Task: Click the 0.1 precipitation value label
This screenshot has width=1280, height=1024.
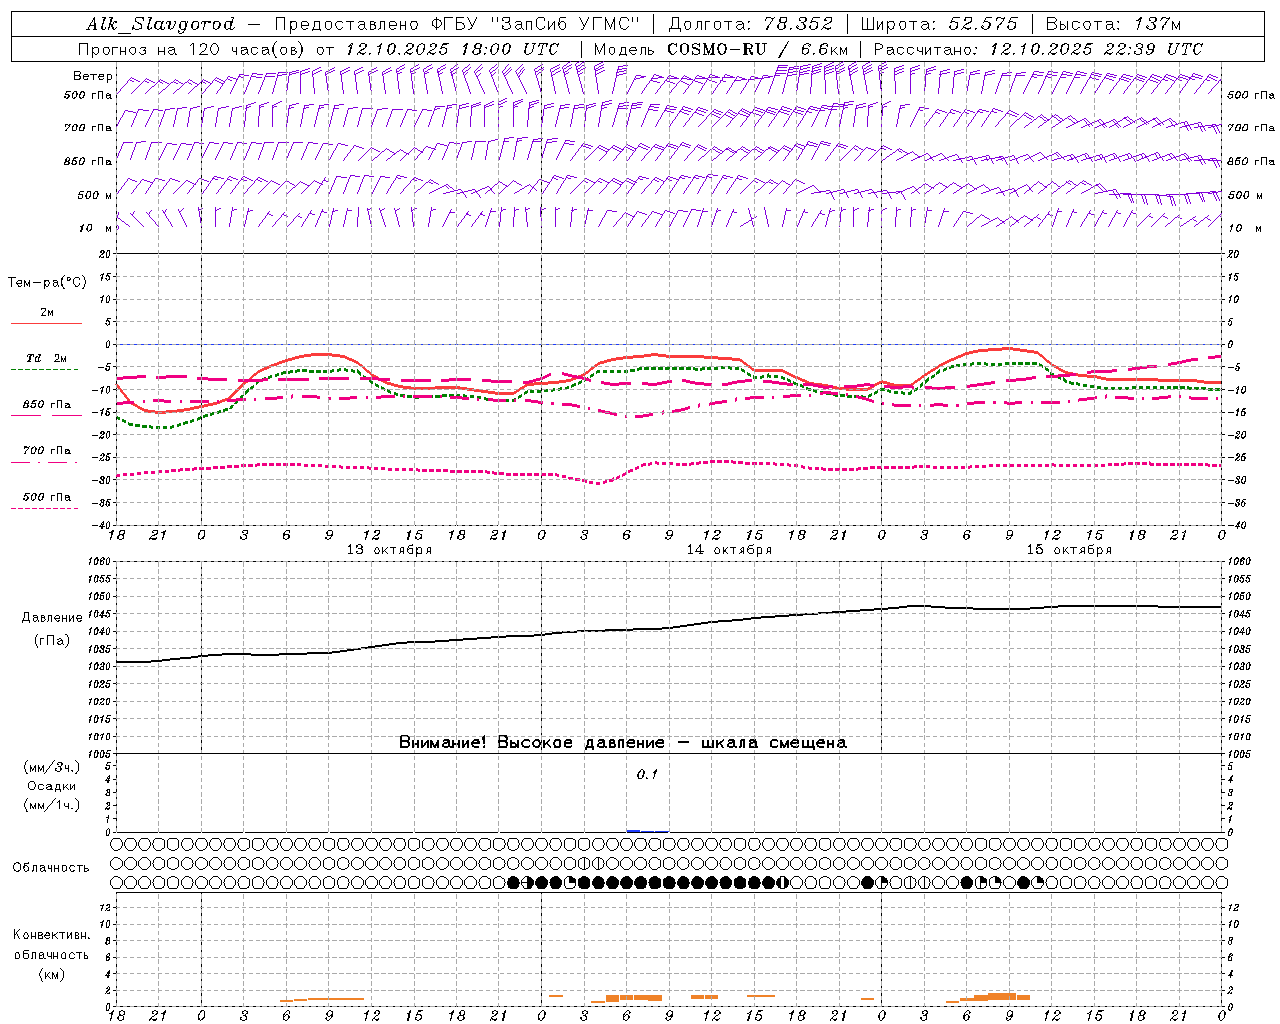Action: coord(648,775)
